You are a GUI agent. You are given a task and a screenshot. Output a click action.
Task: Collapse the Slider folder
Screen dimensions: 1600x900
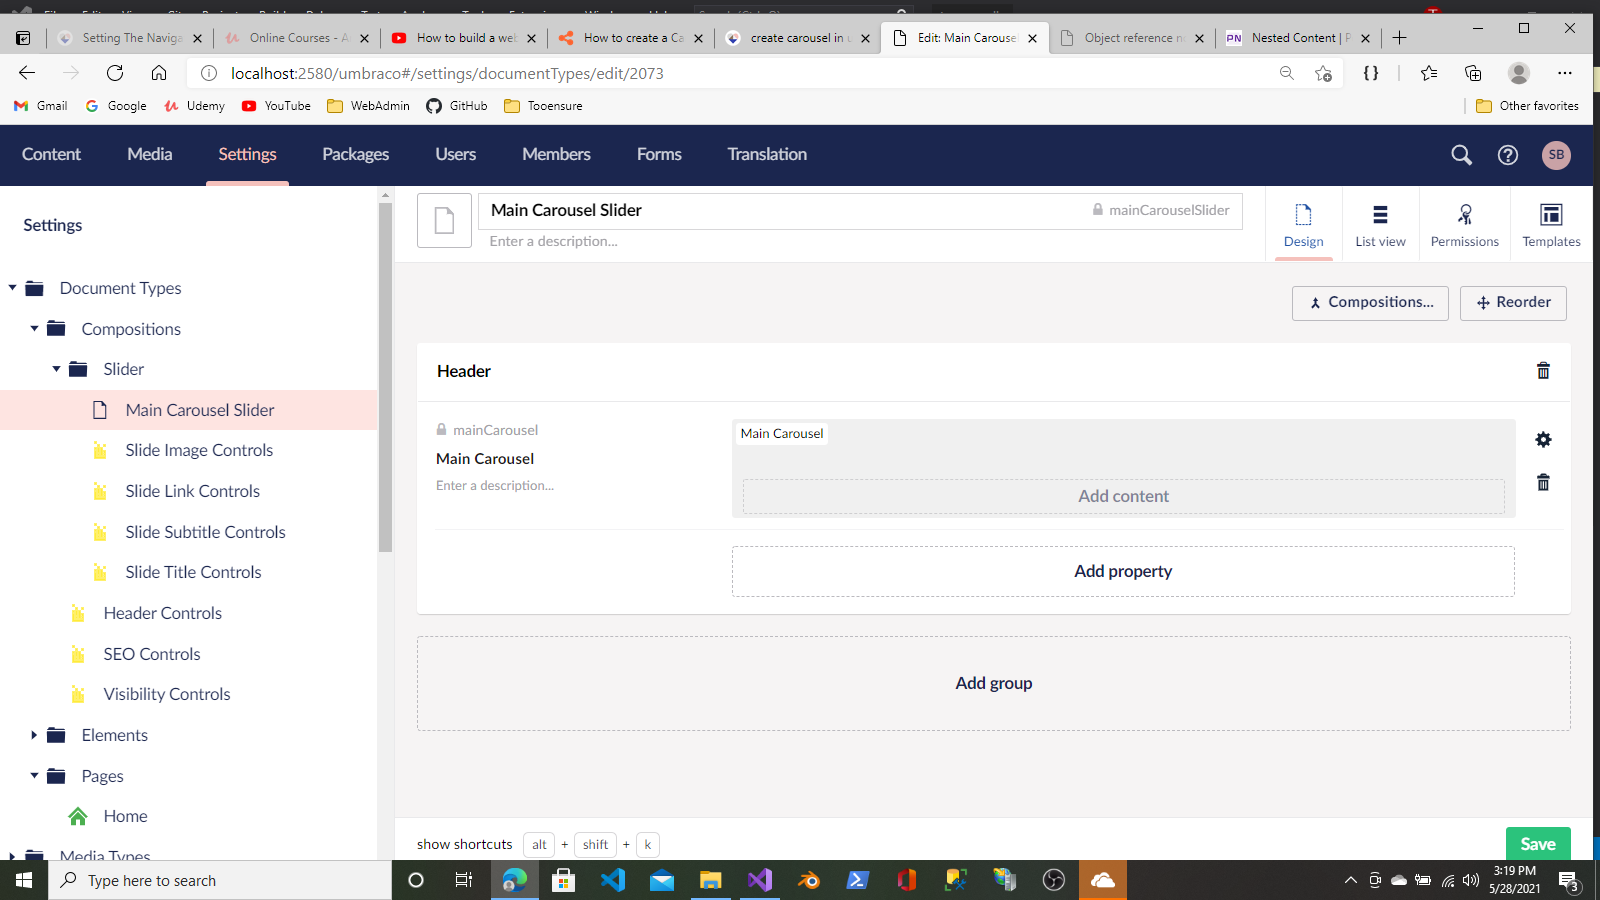tap(57, 369)
